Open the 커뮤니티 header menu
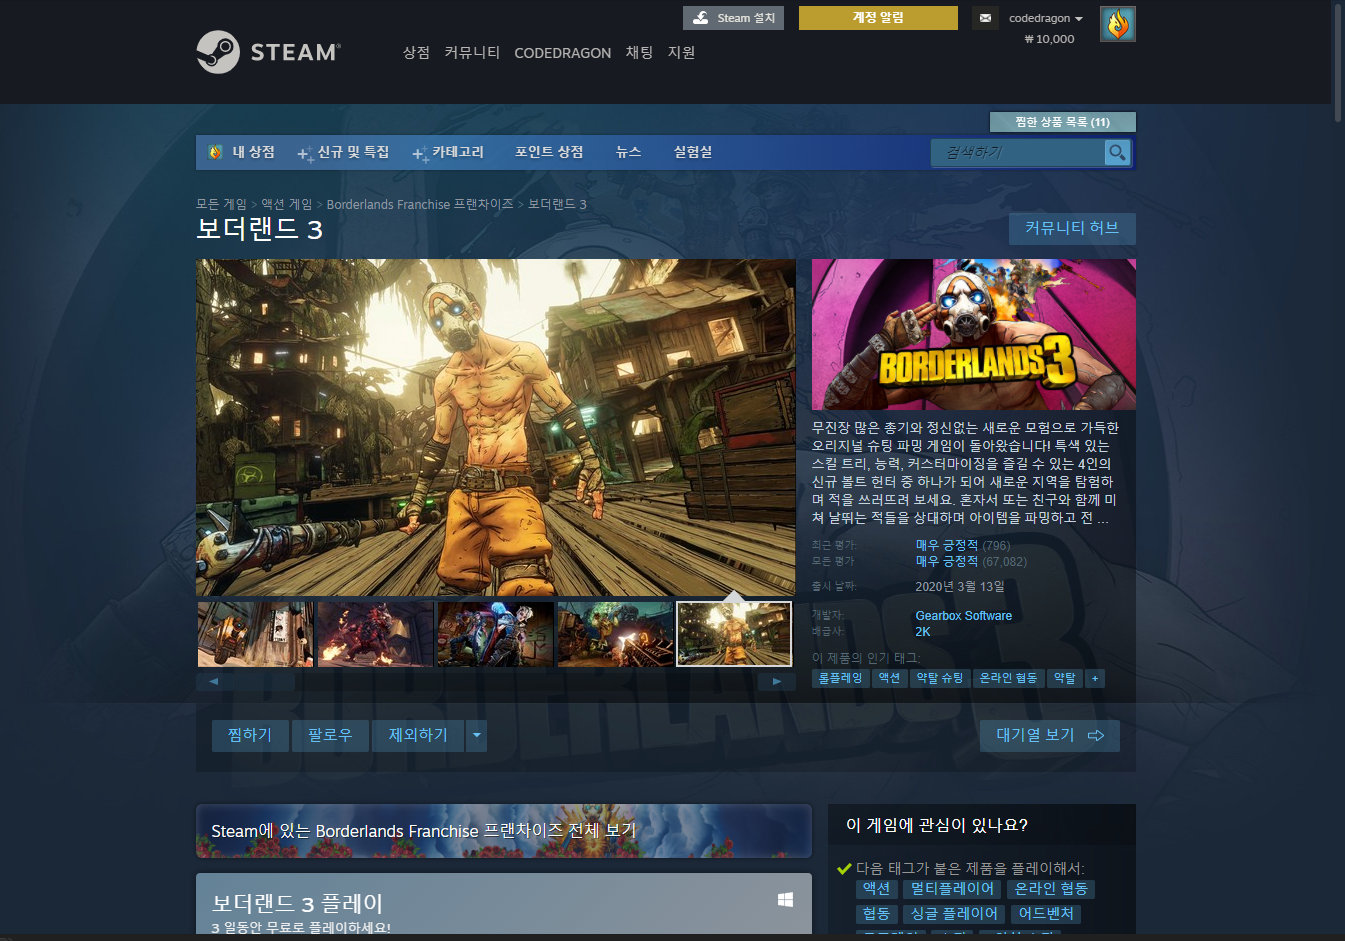The height and width of the screenshot is (941, 1345). click(472, 52)
